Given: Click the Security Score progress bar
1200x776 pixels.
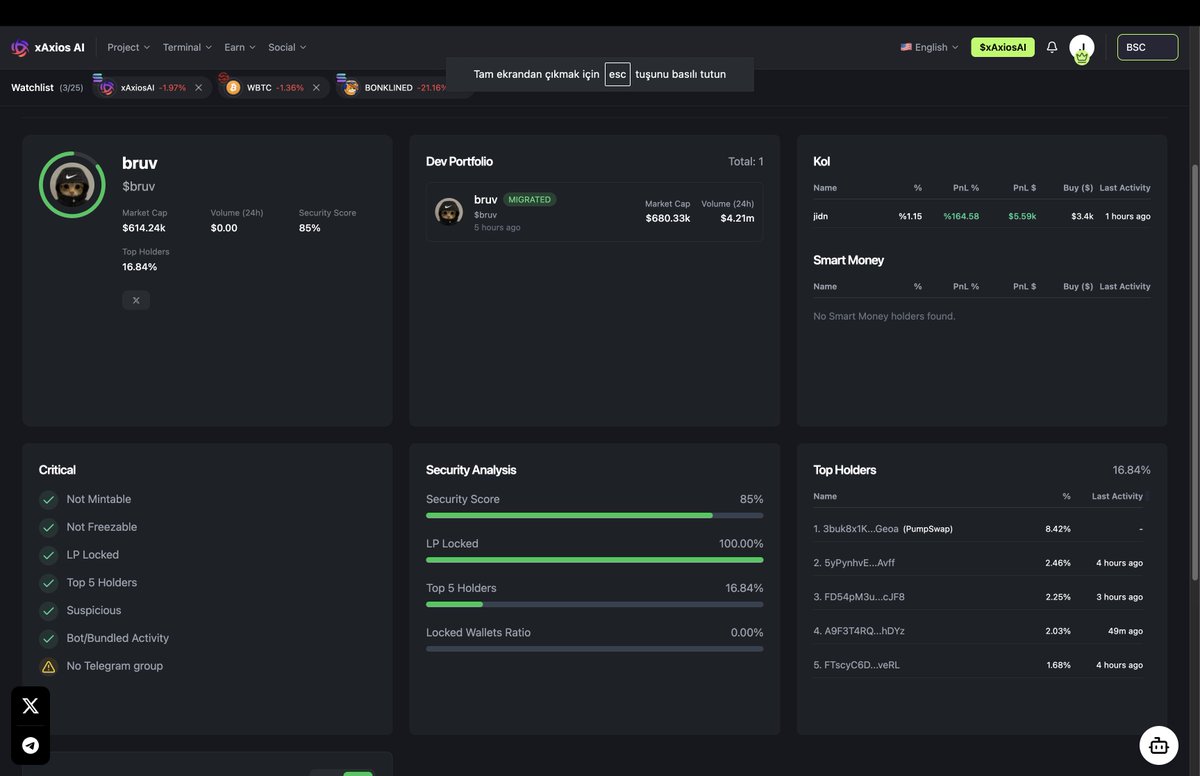Looking at the screenshot, I should 595,516.
